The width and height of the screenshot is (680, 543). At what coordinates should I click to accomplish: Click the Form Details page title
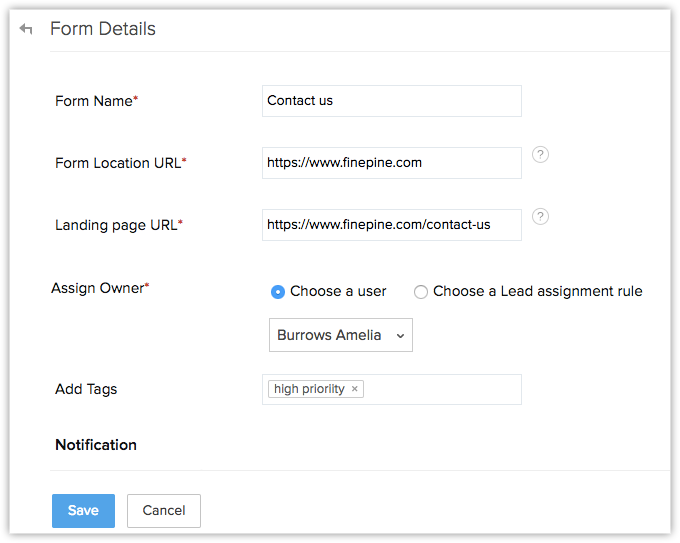pyautogui.click(x=103, y=29)
